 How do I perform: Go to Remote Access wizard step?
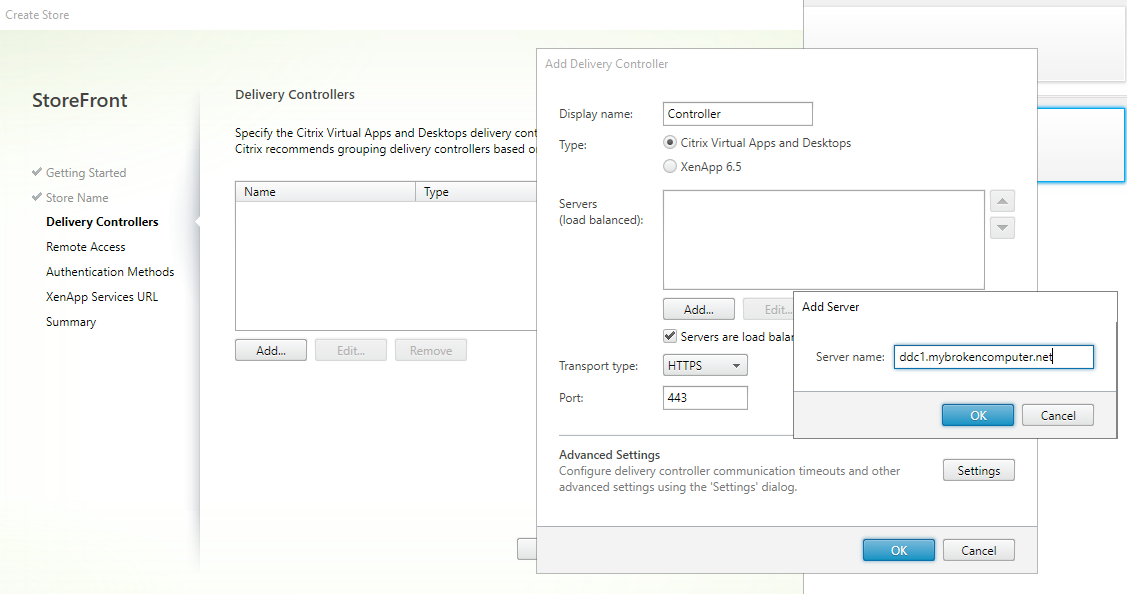pyautogui.click(x=86, y=247)
